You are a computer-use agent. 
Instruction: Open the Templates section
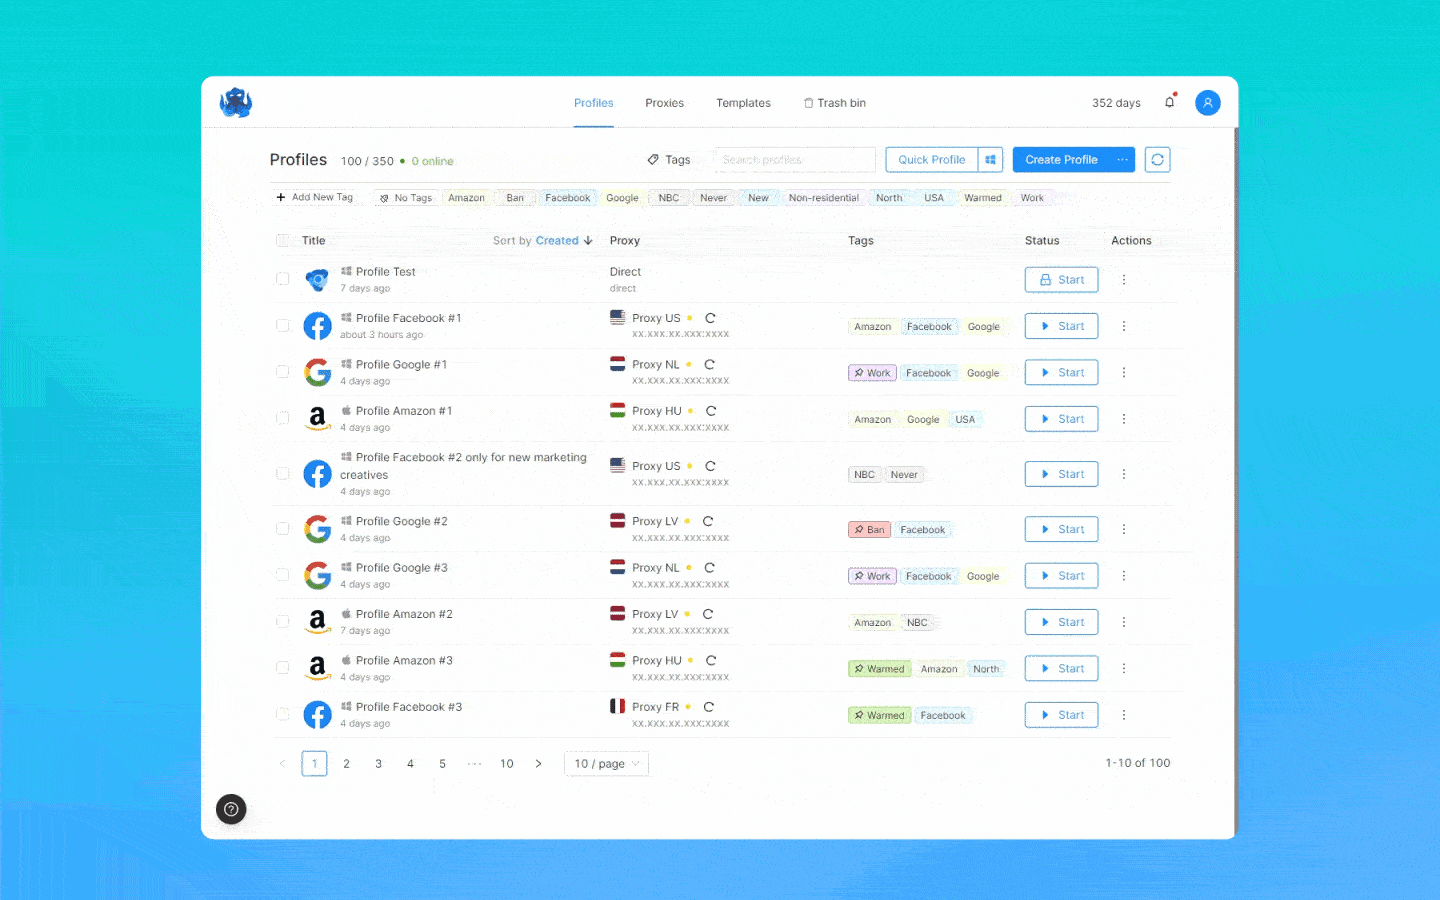point(743,102)
